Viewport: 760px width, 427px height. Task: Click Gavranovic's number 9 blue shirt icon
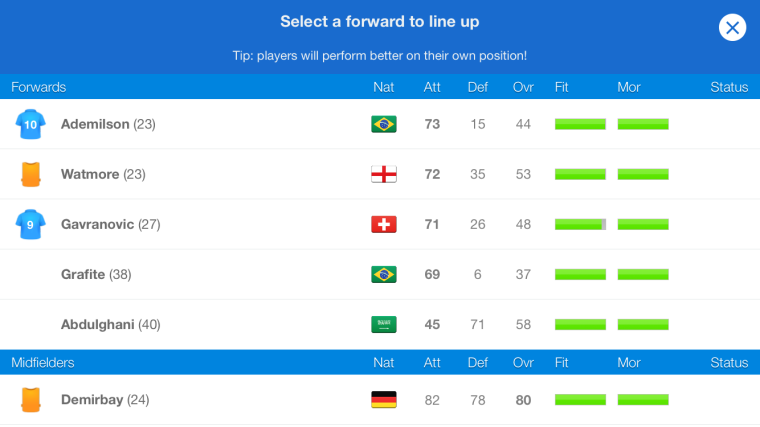tap(31, 224)
